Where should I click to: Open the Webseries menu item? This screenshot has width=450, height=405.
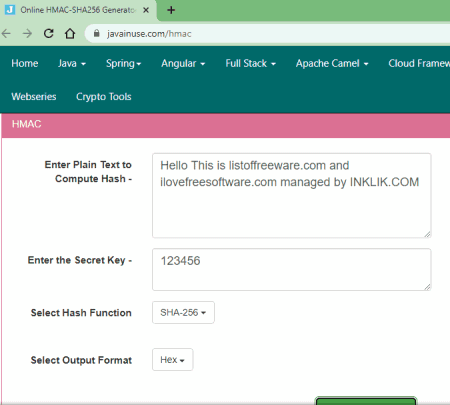point(34,97)
